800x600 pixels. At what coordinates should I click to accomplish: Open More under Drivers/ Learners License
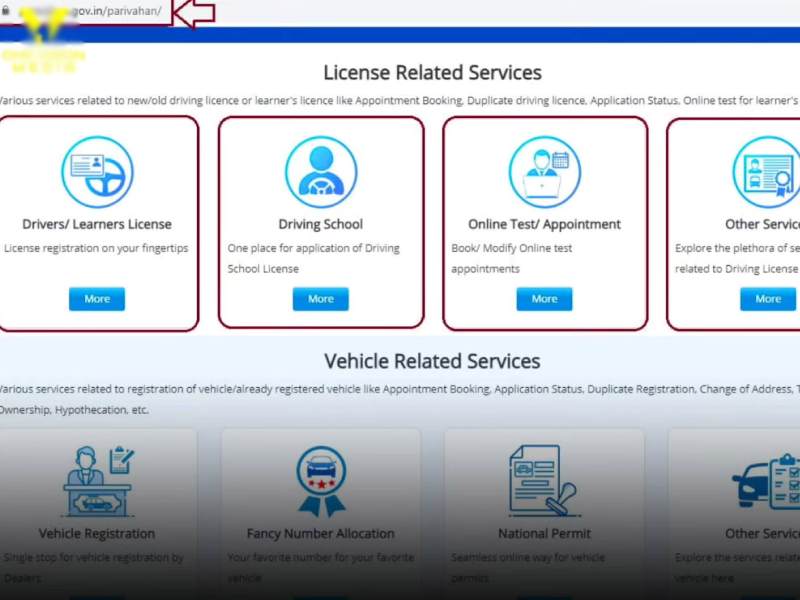[97, 299]
